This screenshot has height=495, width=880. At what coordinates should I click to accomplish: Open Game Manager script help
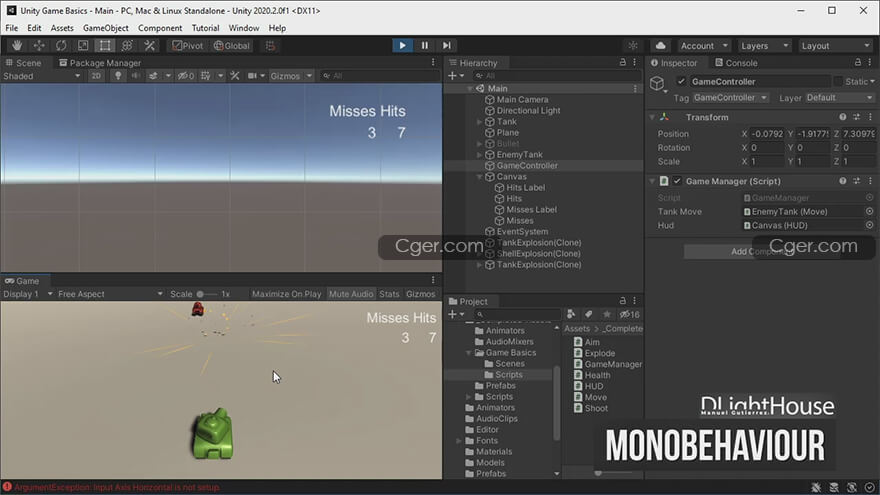pos(842,181)
